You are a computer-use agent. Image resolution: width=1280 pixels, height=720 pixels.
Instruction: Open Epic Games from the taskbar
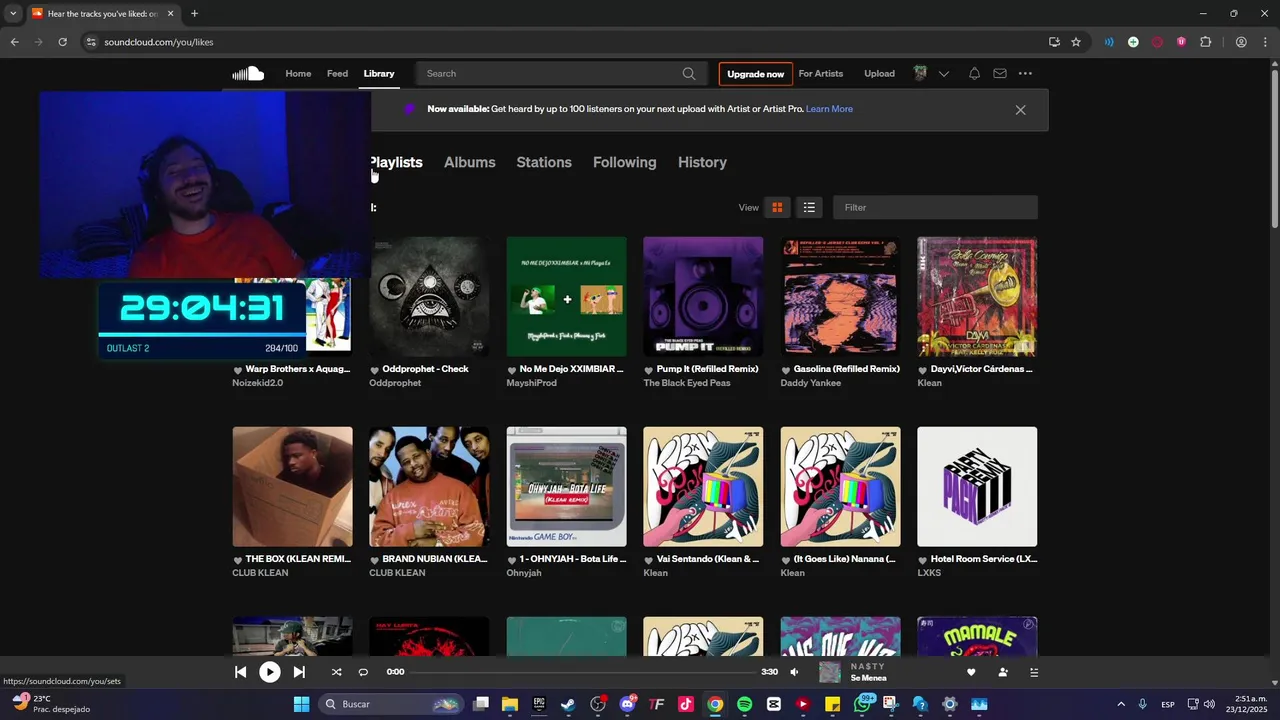pyautogui.click(x=539, y=704)
